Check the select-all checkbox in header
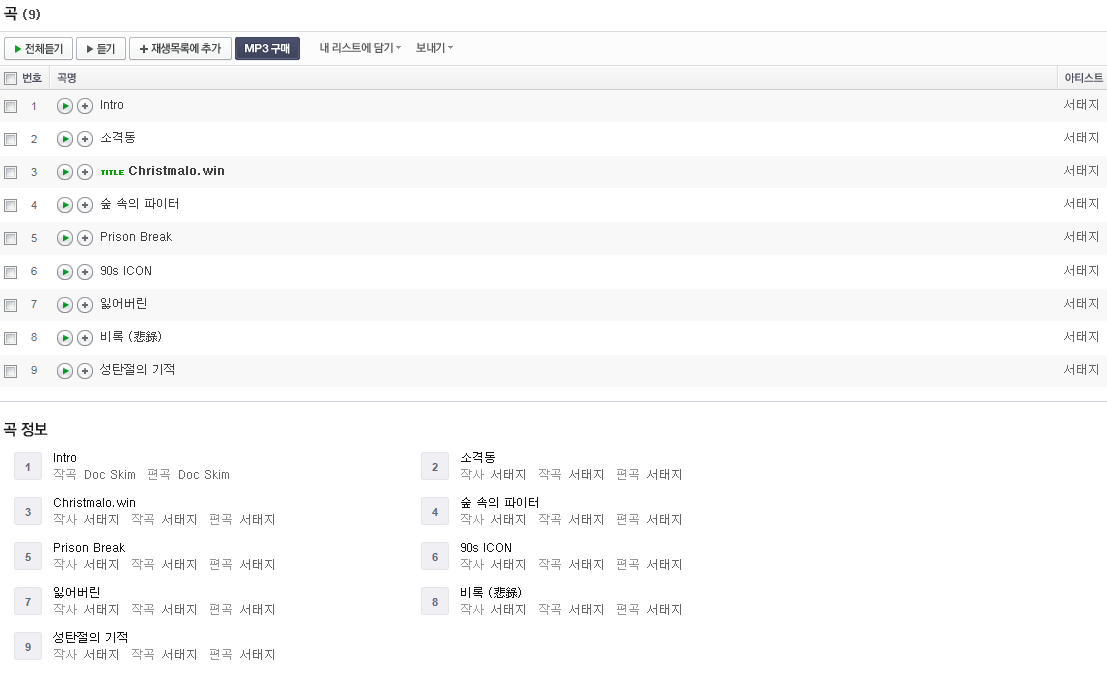The image size is (1107, 683). pos(11,78)
